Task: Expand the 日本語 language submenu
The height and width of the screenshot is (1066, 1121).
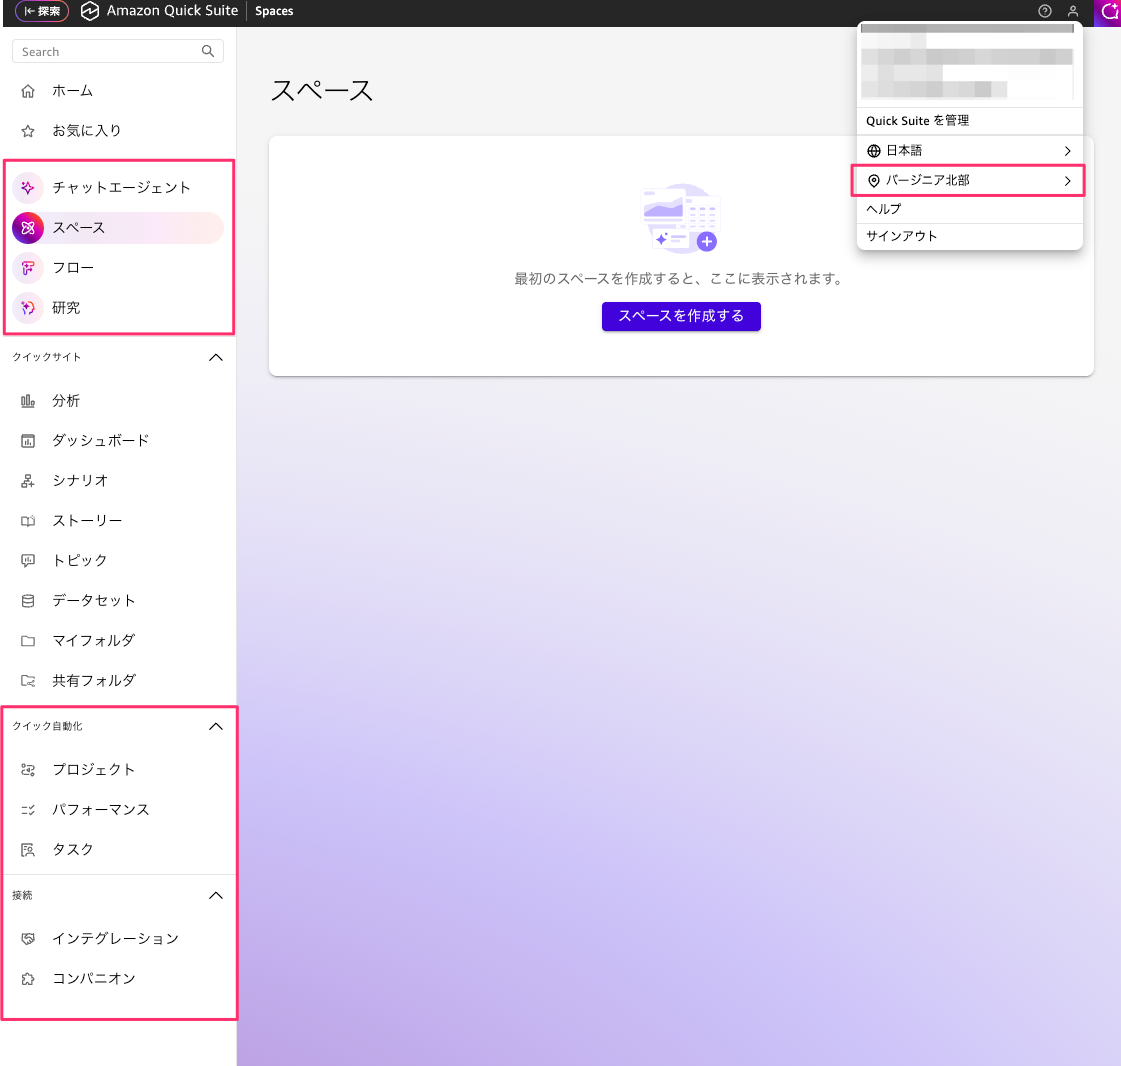Action: pos(1067,151)
